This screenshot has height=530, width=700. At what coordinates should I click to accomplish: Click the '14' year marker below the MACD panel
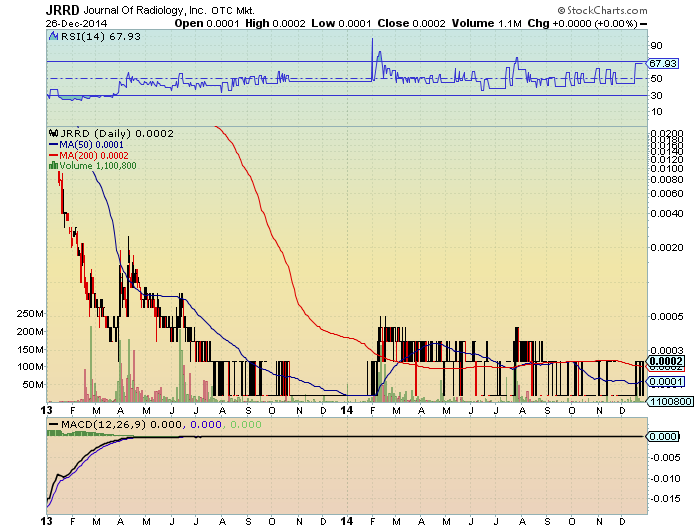point(347,521)
